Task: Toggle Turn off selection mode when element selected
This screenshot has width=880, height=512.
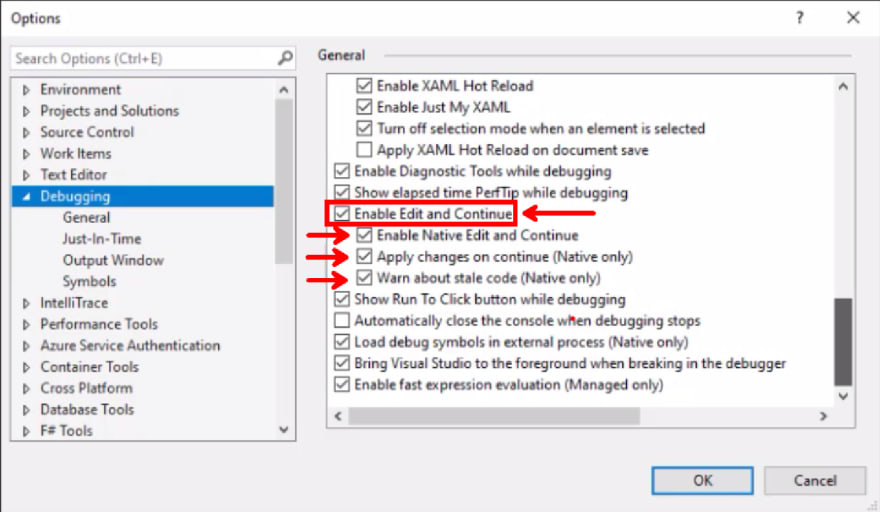Action: 364,129
